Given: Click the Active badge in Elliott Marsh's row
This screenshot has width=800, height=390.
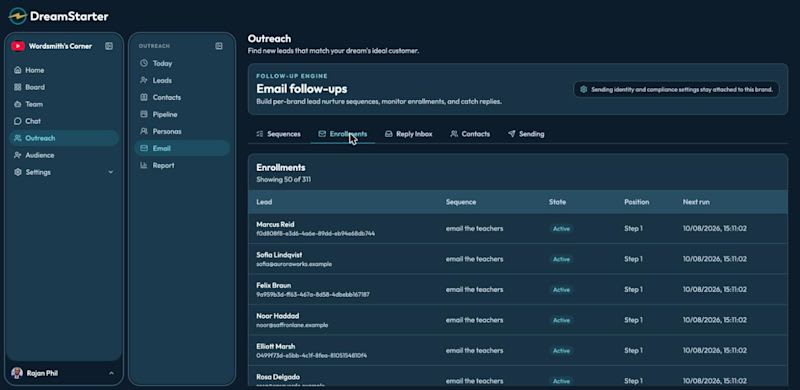Looking at the screenshot, I should (x=561, y=351).
